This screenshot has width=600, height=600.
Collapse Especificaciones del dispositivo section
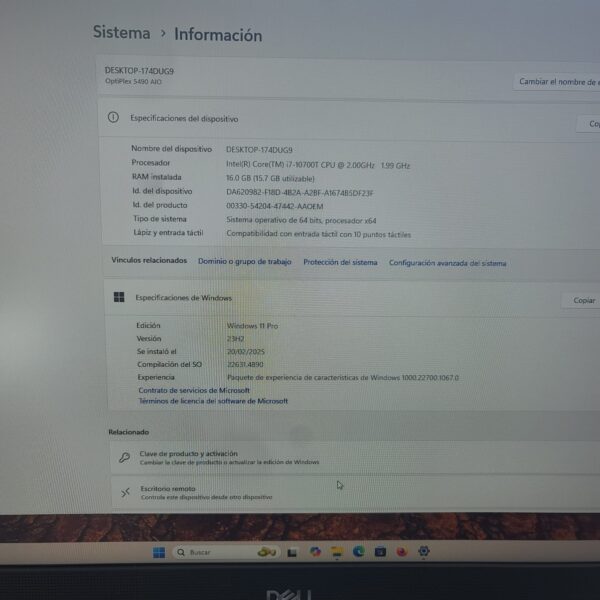point(349,119)
